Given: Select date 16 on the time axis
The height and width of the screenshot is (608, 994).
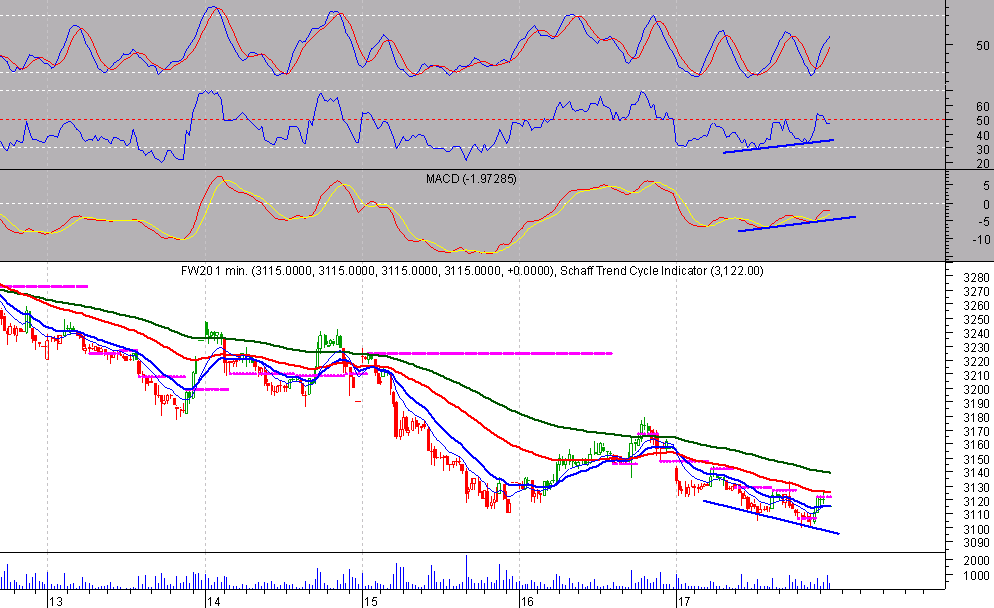Looking at the screenshot, I should (526, 602).
